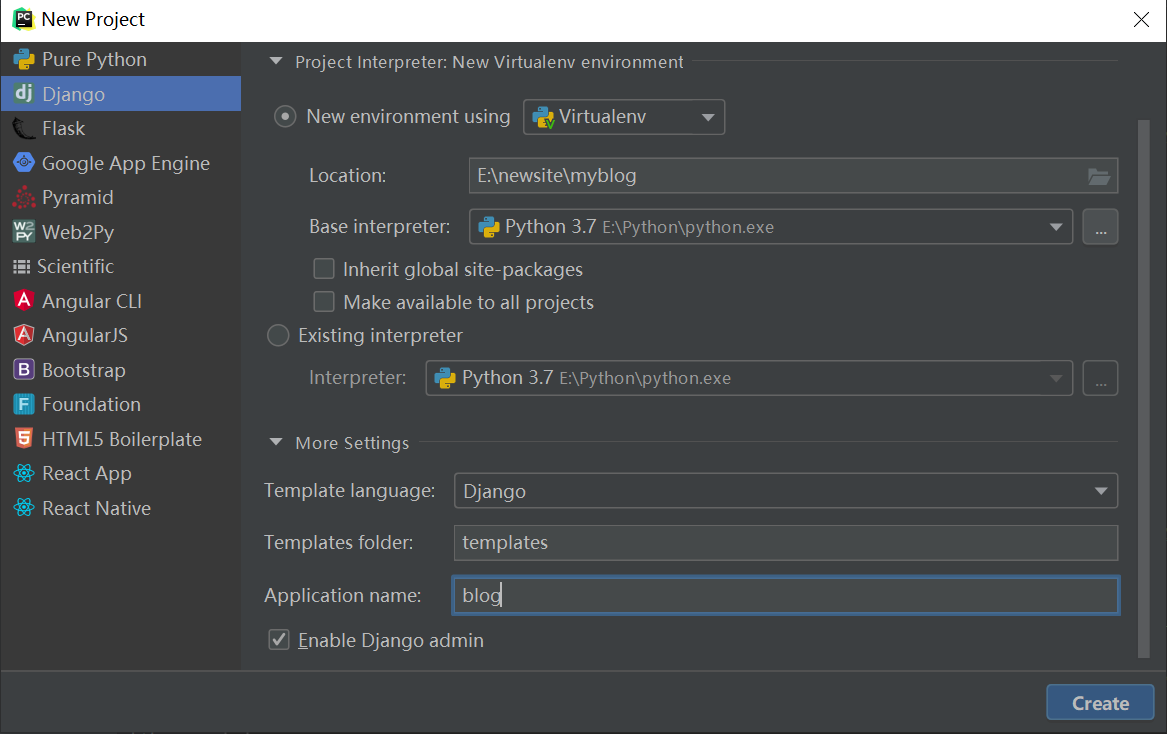Click the folder browse icon in Location field
The height and width of the screenshot is (734, 1167).
coord(1099,177)
